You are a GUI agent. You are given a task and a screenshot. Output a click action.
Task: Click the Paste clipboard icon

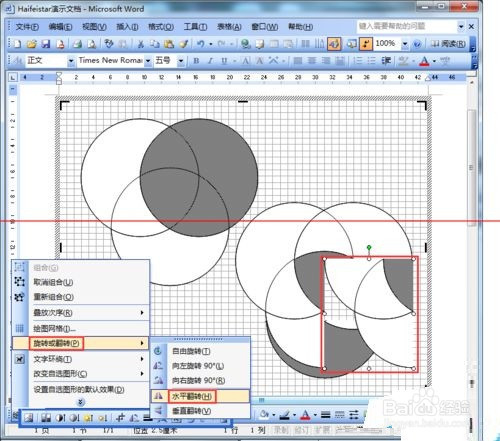point(169,44)
